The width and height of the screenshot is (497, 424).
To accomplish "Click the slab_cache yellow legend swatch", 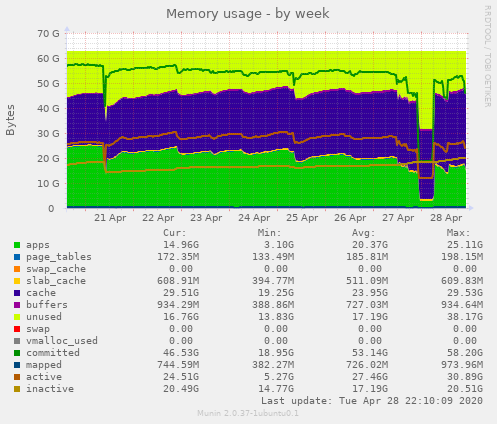I will pyautogui.click(x=17, y=281).
